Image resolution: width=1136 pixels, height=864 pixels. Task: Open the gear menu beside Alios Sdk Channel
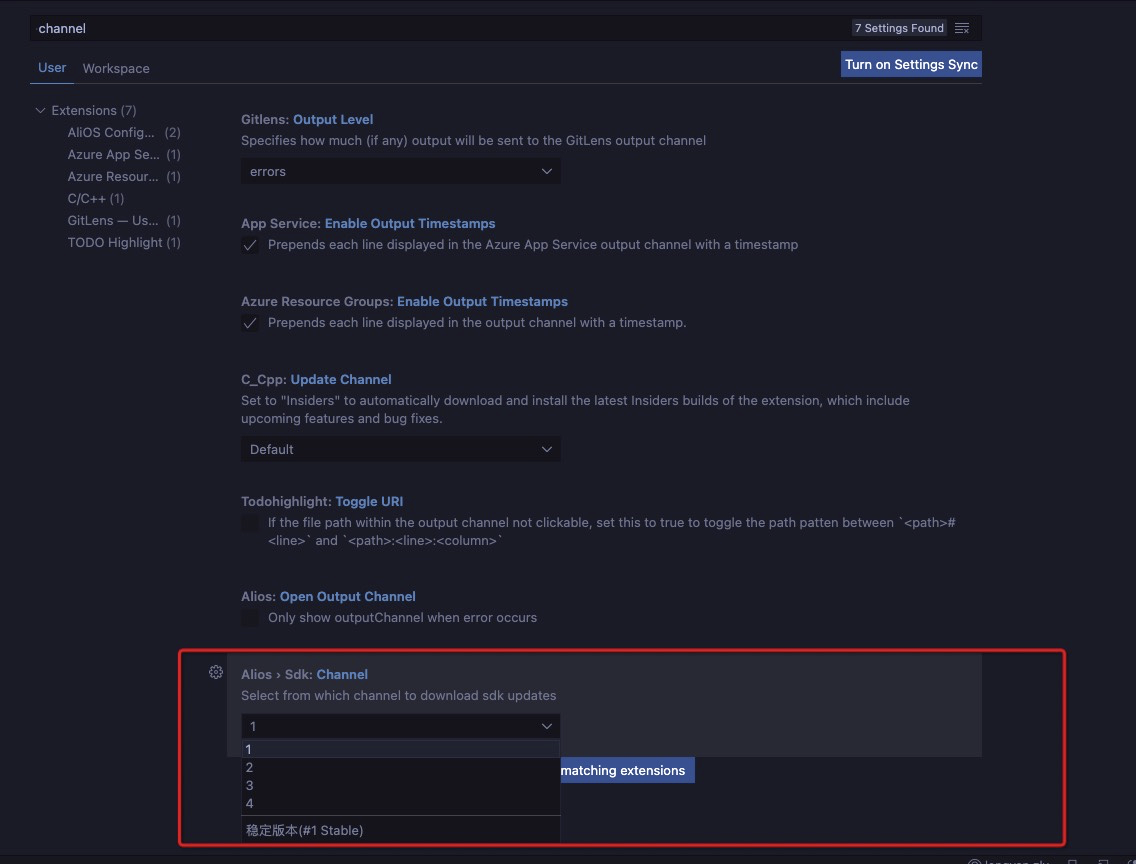(x=216, y=673)
